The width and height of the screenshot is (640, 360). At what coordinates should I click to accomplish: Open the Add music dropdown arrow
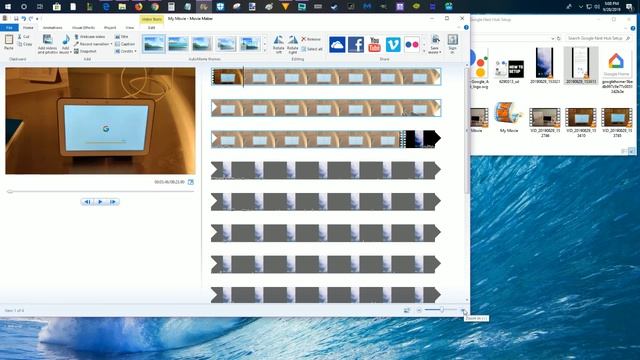[x=70, y=52]
